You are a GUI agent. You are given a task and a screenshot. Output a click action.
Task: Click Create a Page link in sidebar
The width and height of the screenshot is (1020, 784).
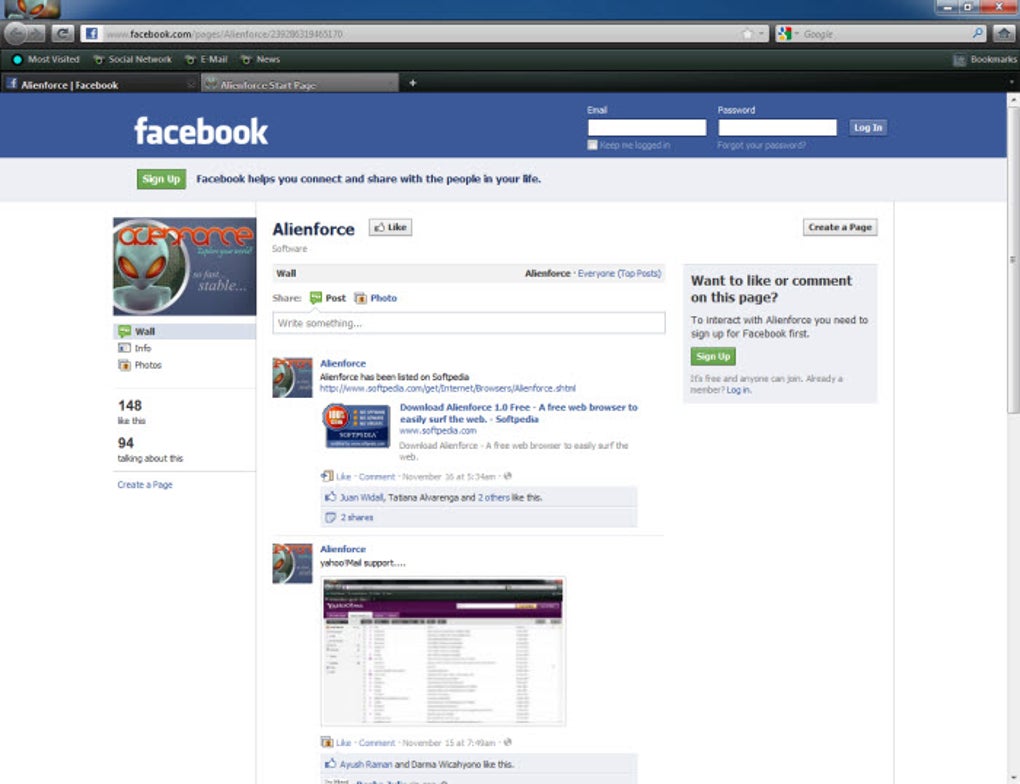point(145,485)
